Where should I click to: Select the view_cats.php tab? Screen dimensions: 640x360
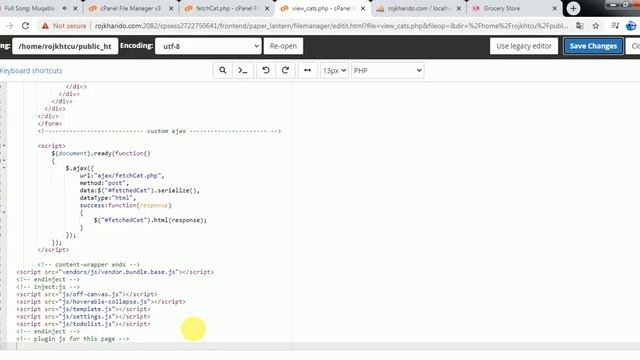pos(322,8)
